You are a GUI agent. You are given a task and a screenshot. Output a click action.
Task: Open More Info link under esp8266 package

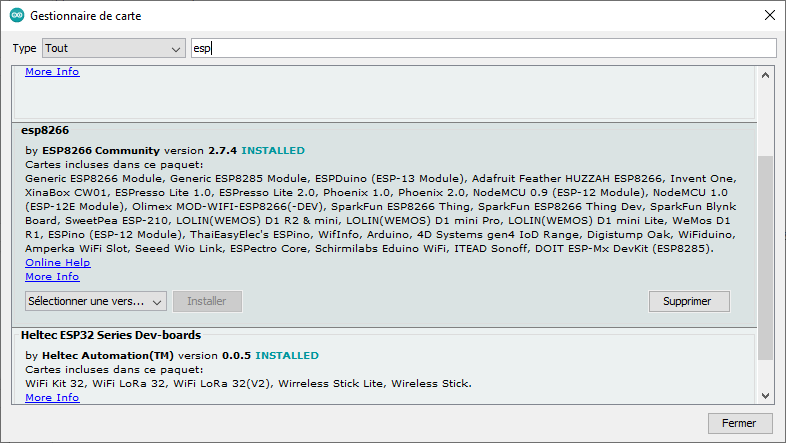click(52, 277)
